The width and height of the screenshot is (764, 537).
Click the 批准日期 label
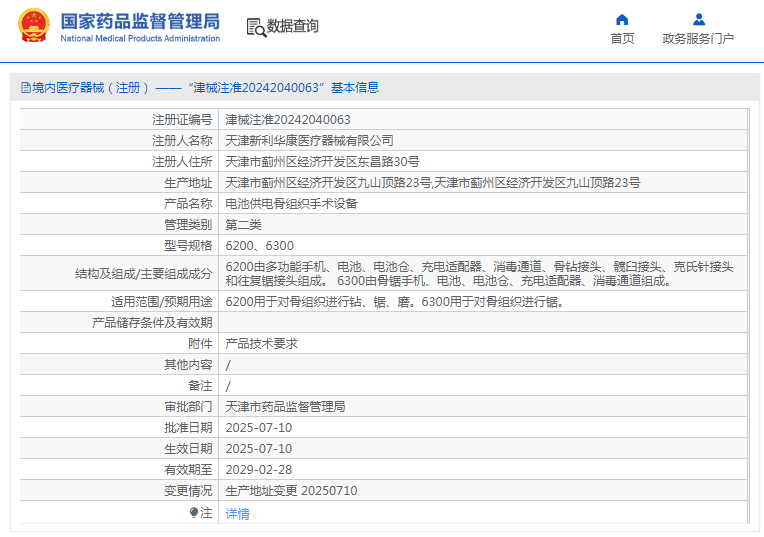click(x=188, y=428)
